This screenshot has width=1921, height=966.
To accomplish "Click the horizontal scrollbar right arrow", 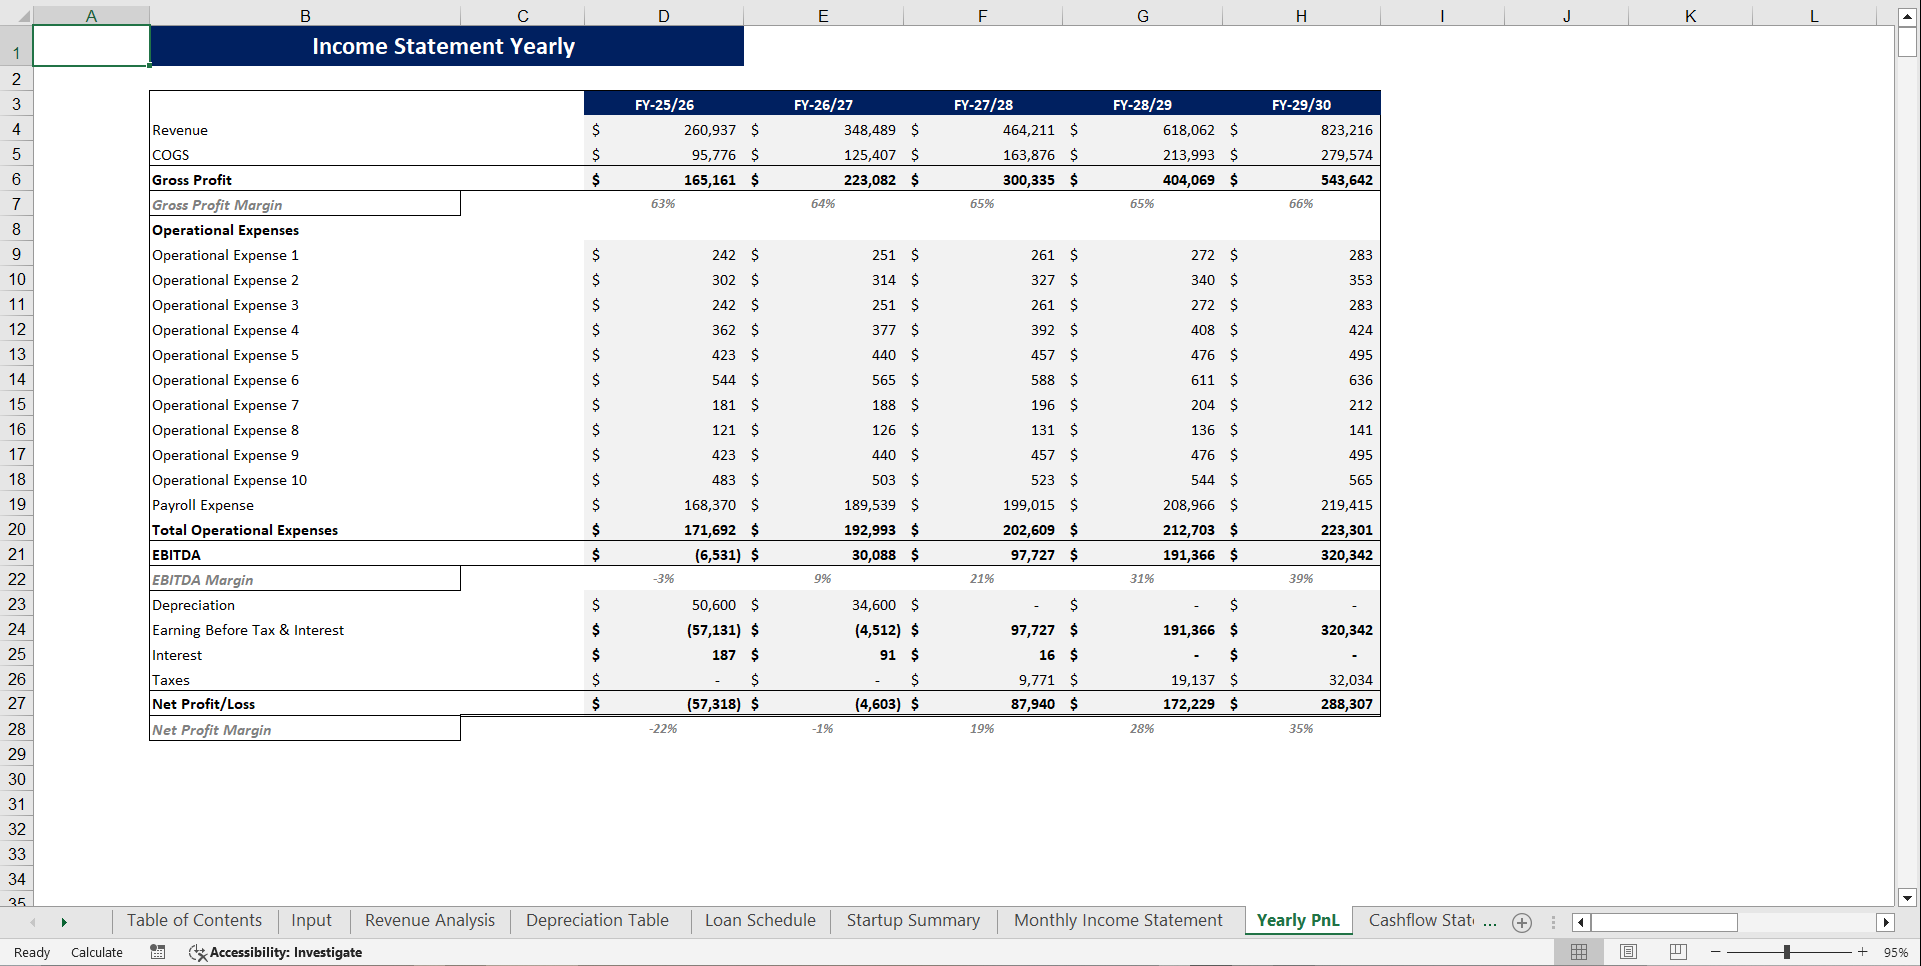I will (1888, 922).
